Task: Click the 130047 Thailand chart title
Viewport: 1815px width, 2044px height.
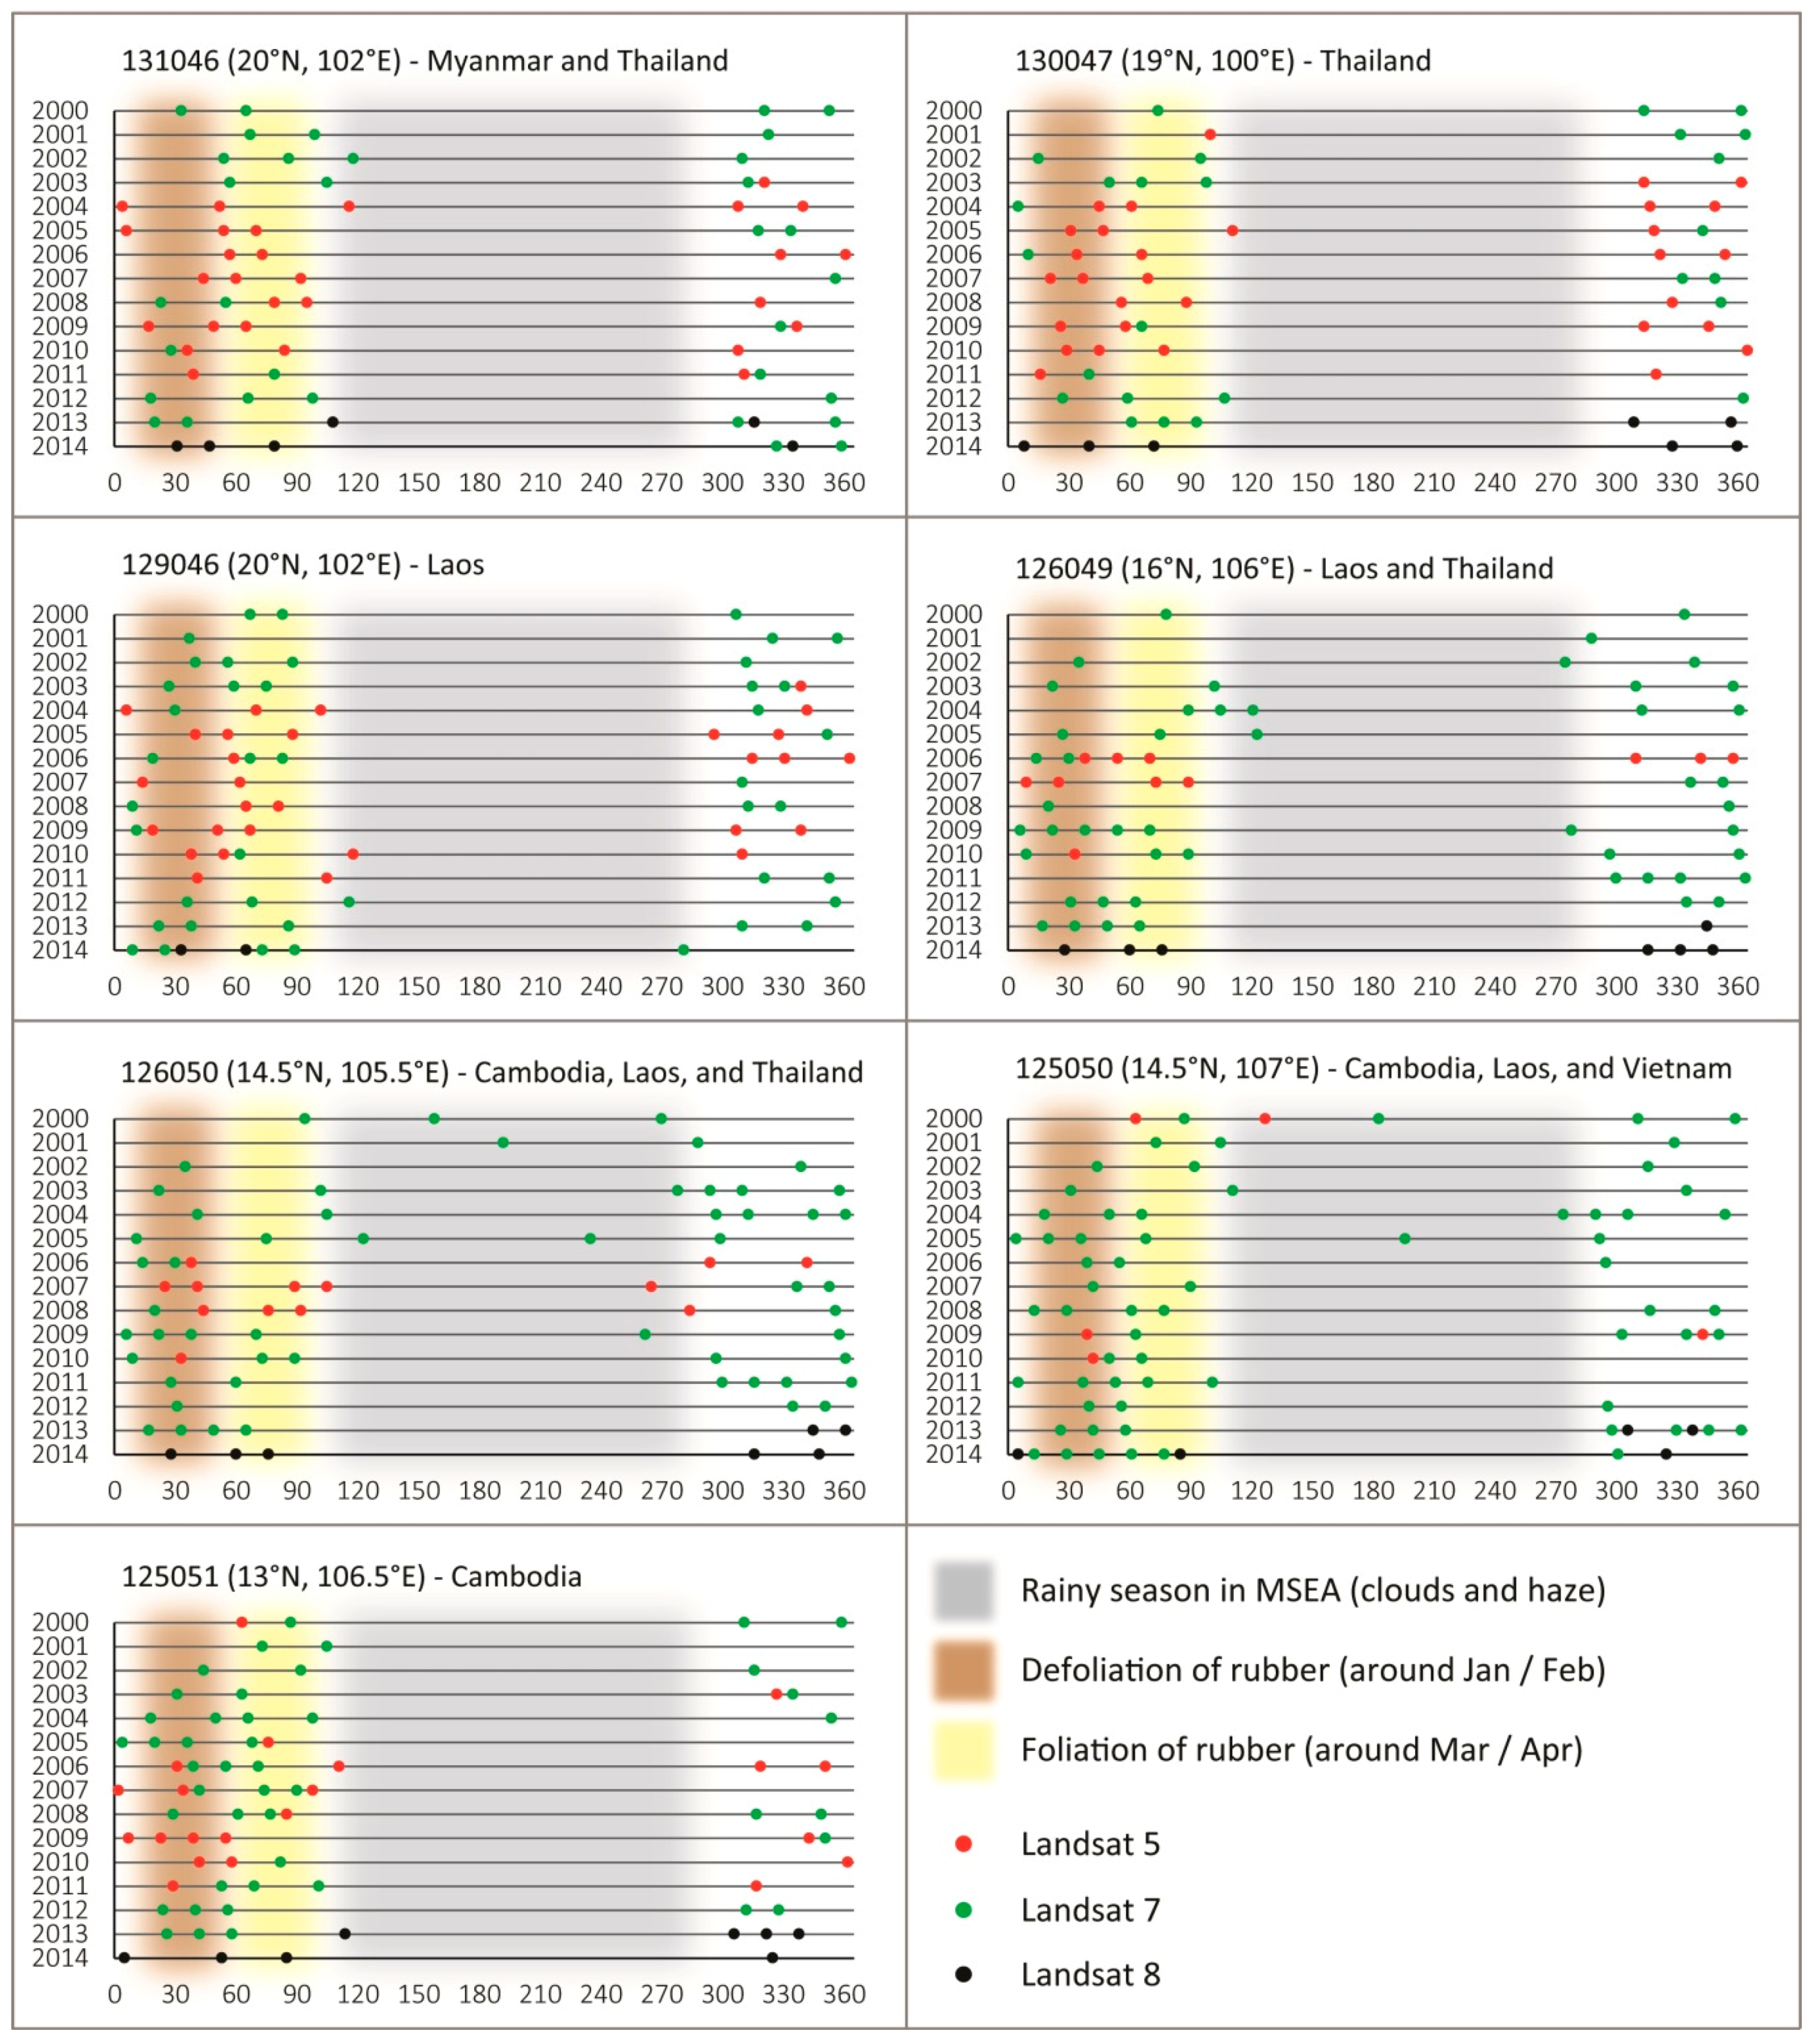Action: [x=1223, y=62]
